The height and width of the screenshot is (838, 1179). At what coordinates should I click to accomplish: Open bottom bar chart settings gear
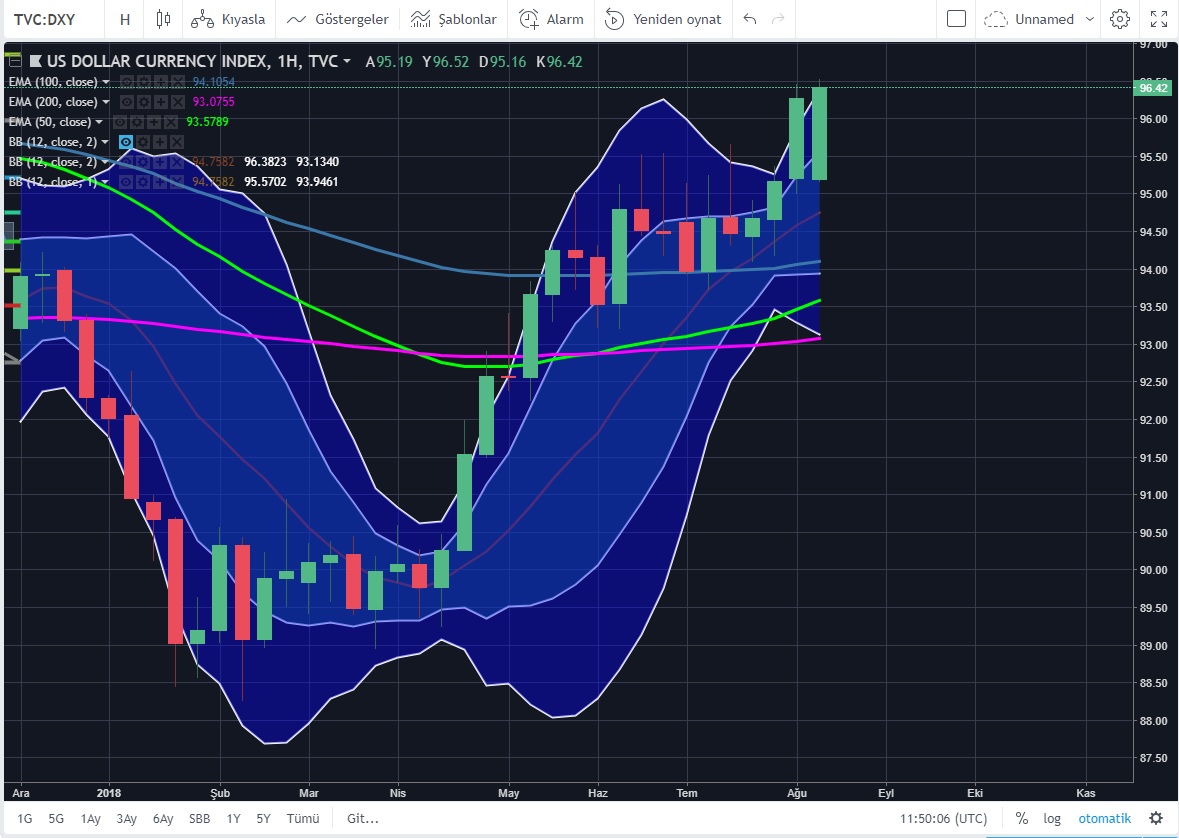(x=1156, y=818)
